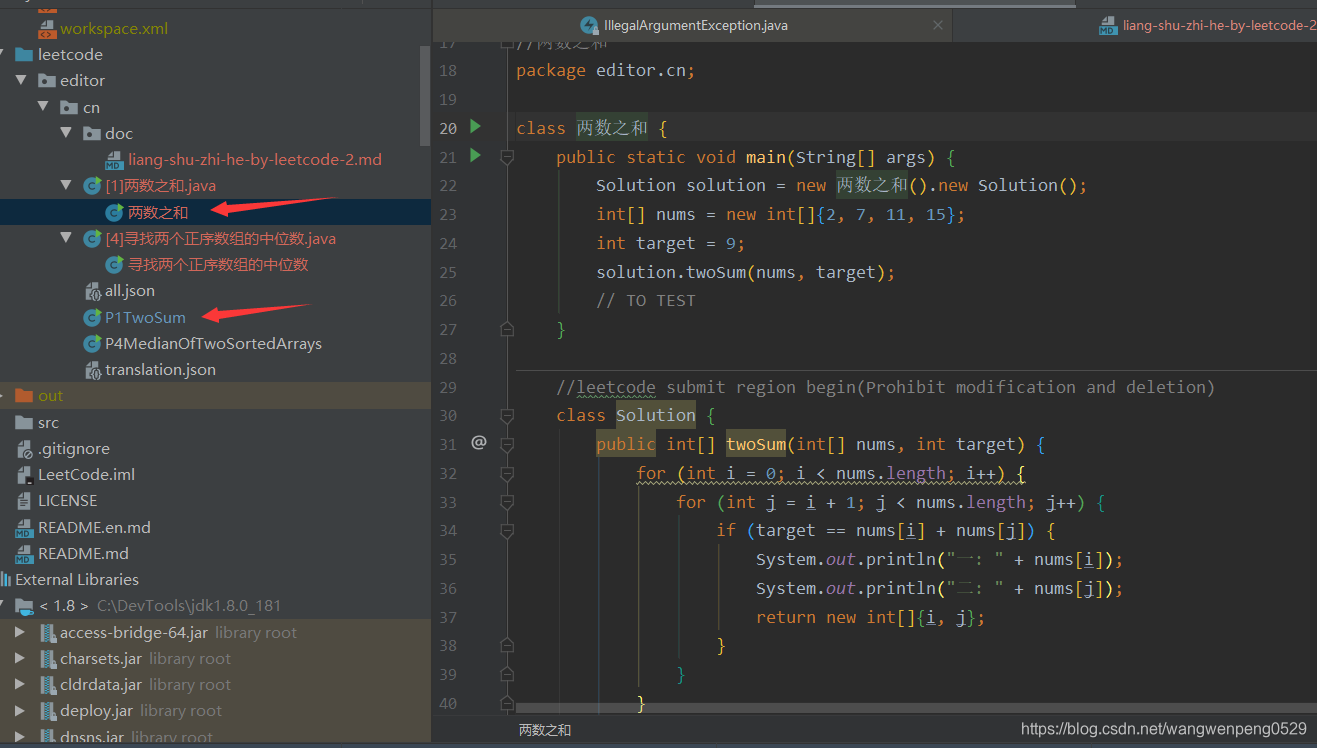The width and height of the screenshot is (1317, 748).
Task: Toggle fold marker at line 39
Action: click(x=507, y=674)
